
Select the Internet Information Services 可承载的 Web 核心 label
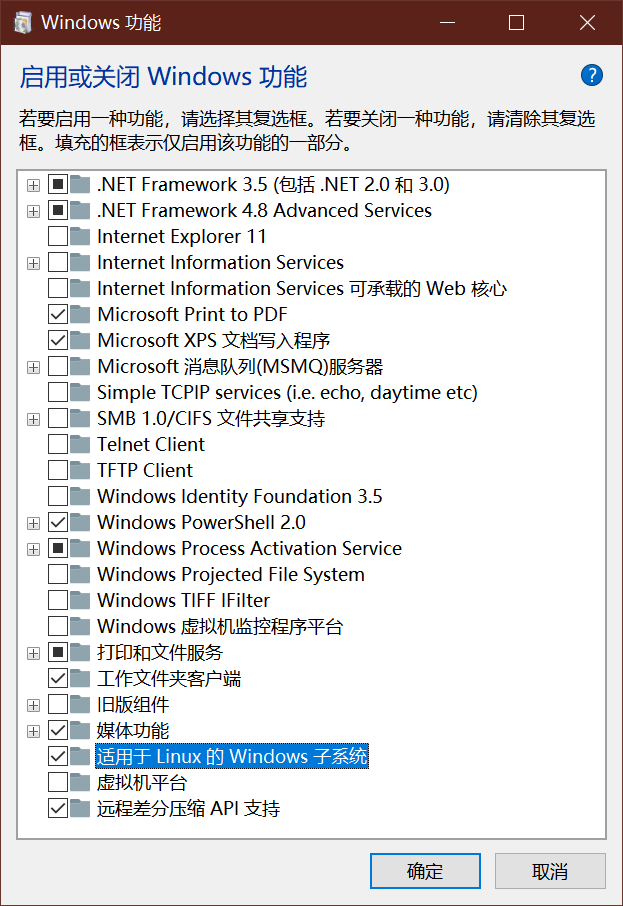(302, 288)
